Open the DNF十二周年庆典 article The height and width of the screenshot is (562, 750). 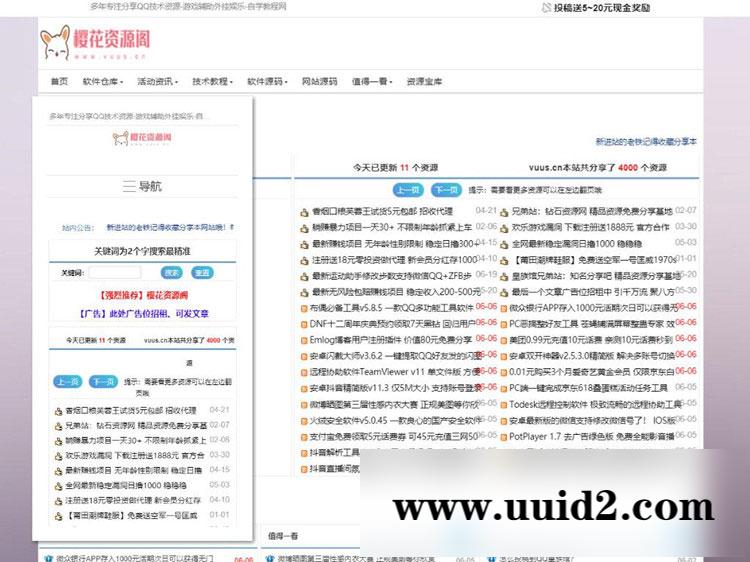point(392,324)
